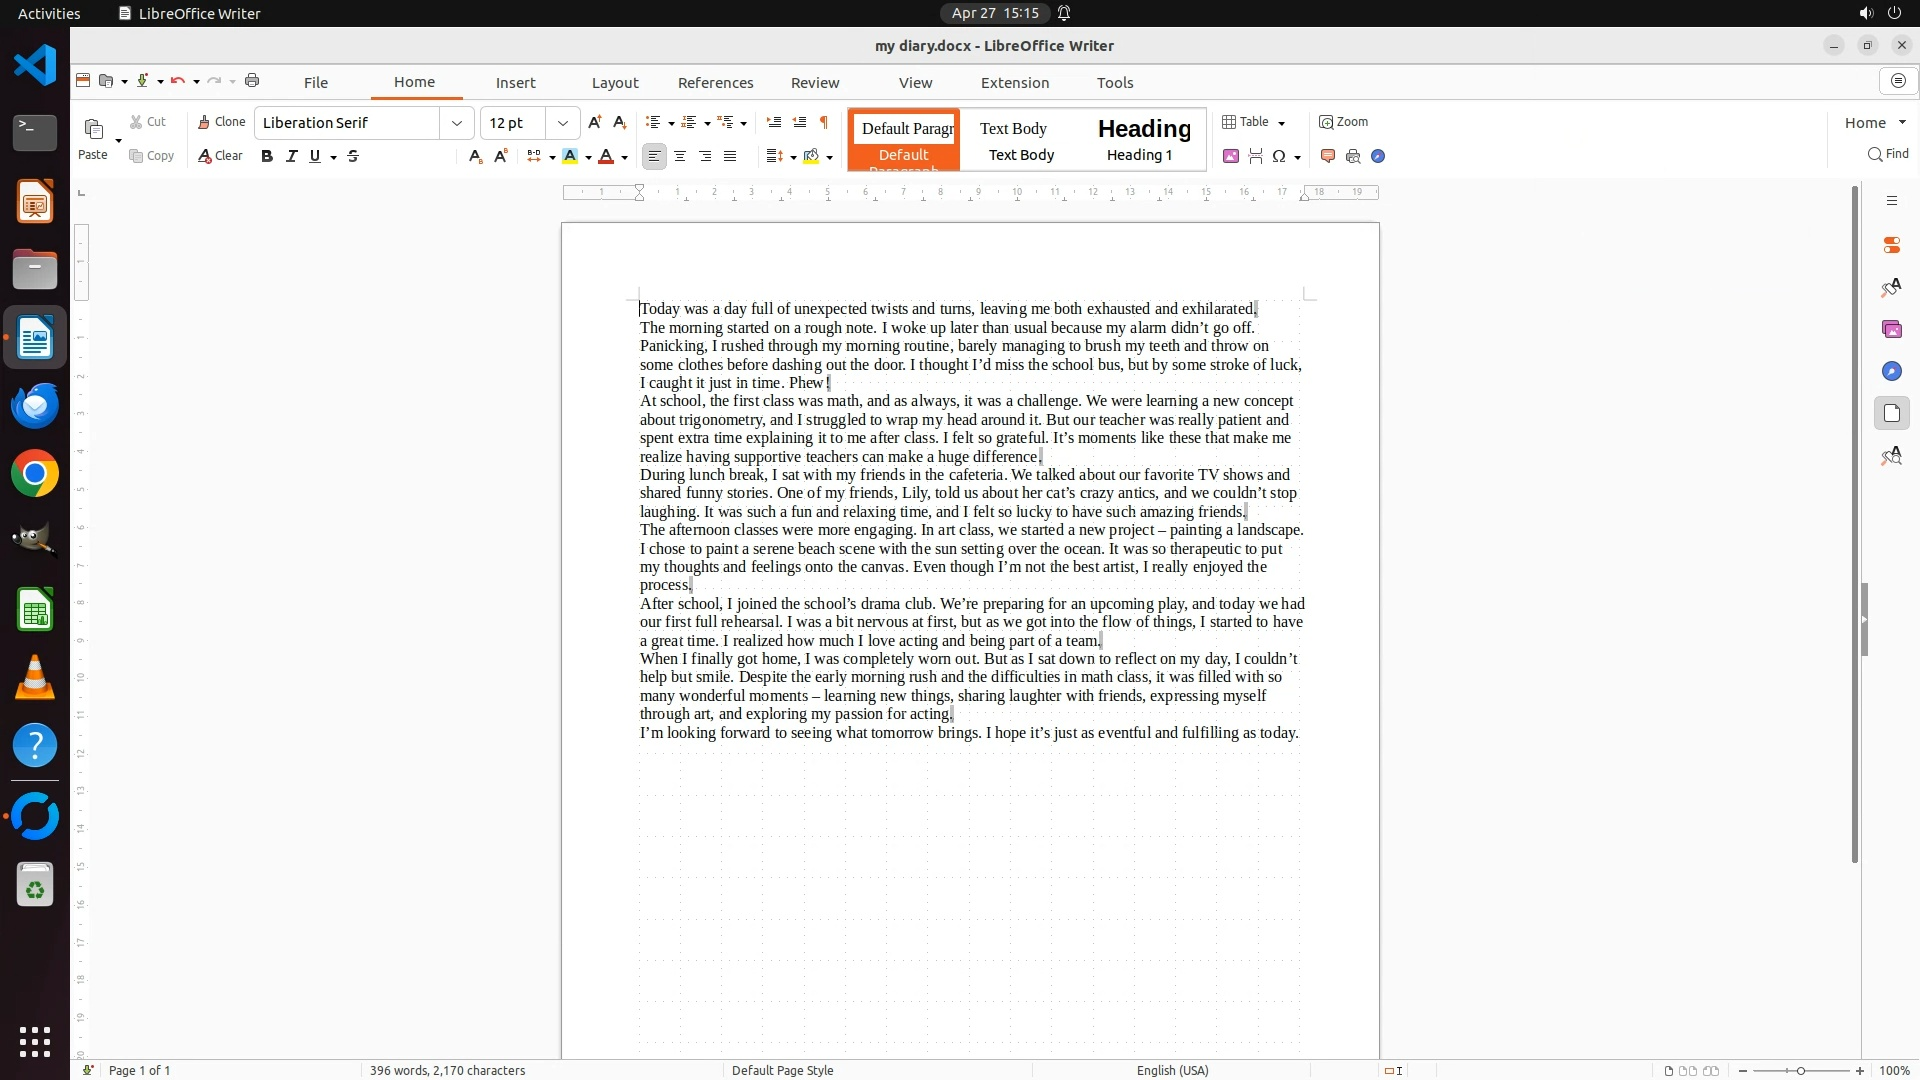Center align the paragraph
This screenshot has width=1920, height=1080.
(x=680, y=156)
